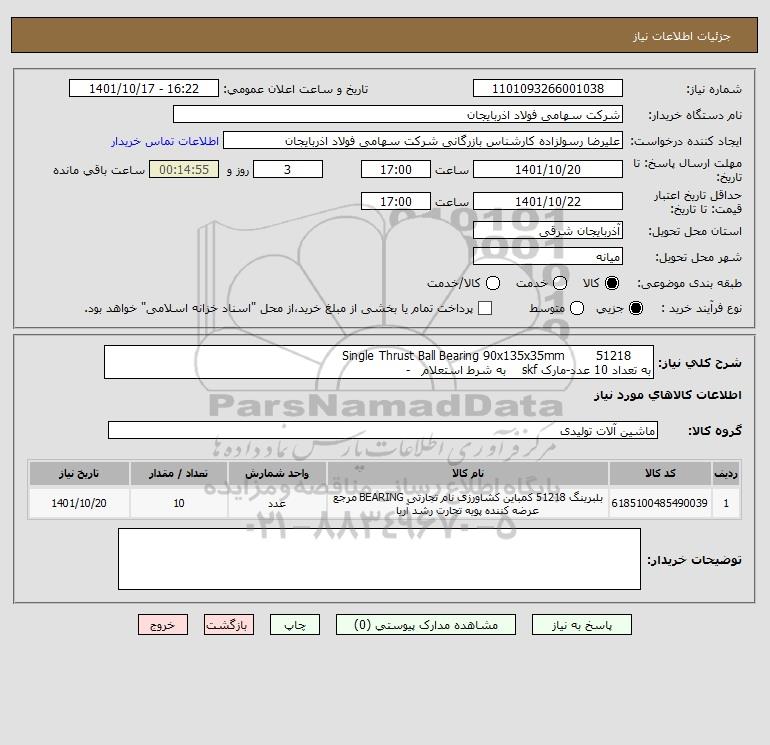770x745 pixels.
Task: Click the ردیف column header
Action: (725, 473)
